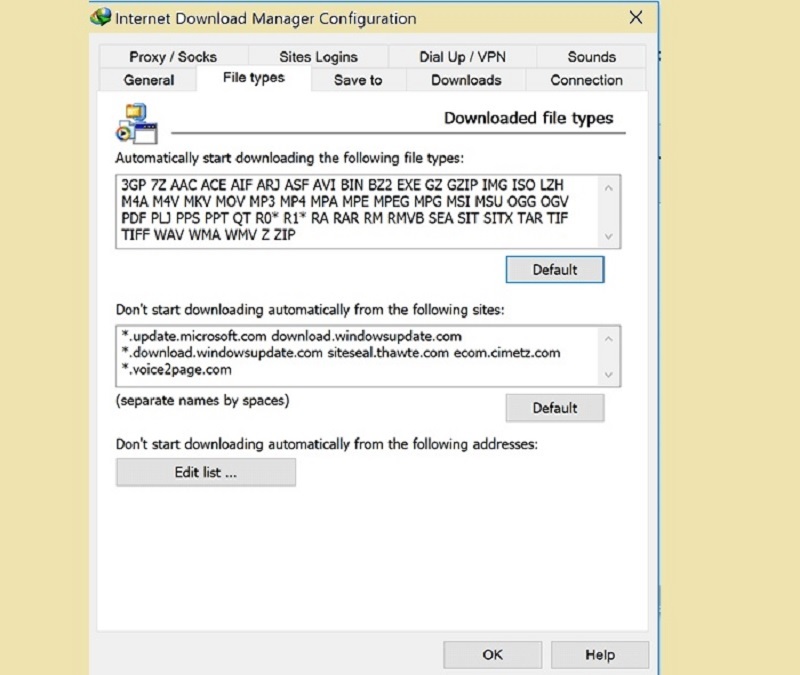Click the '(separate names by spaces)' hint
This screenshot has height=675, width=800.
click(203, 401)
